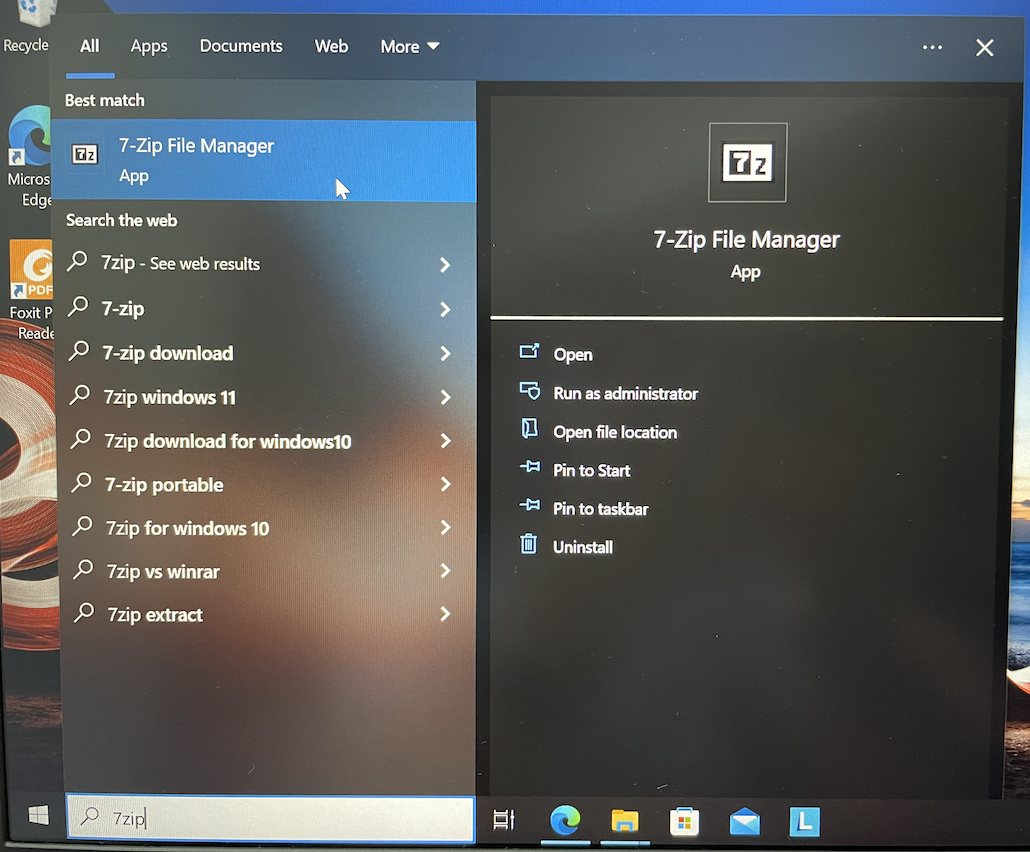Open File Explorer from the taskbar
1030x852 pixels.
click(x=625, y=820)
